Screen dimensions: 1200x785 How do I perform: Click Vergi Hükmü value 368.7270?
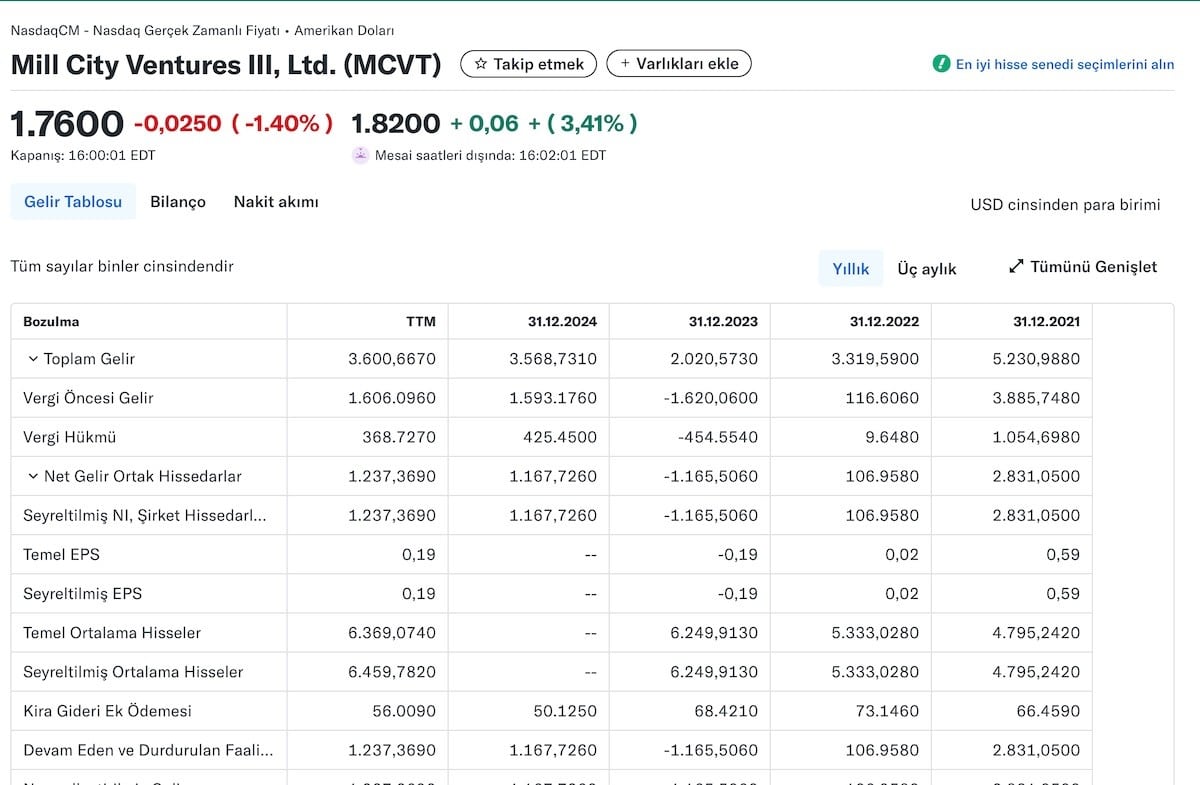tap(399, 437)
